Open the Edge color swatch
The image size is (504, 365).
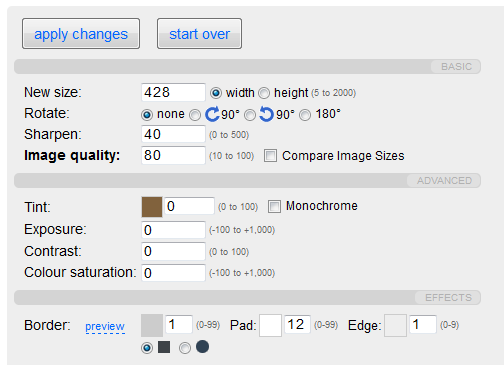(x=395, y=325)
